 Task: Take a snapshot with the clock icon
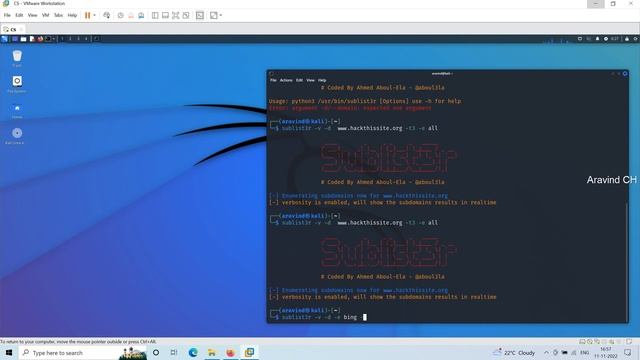pyautogui.click(x=120, y=16)
